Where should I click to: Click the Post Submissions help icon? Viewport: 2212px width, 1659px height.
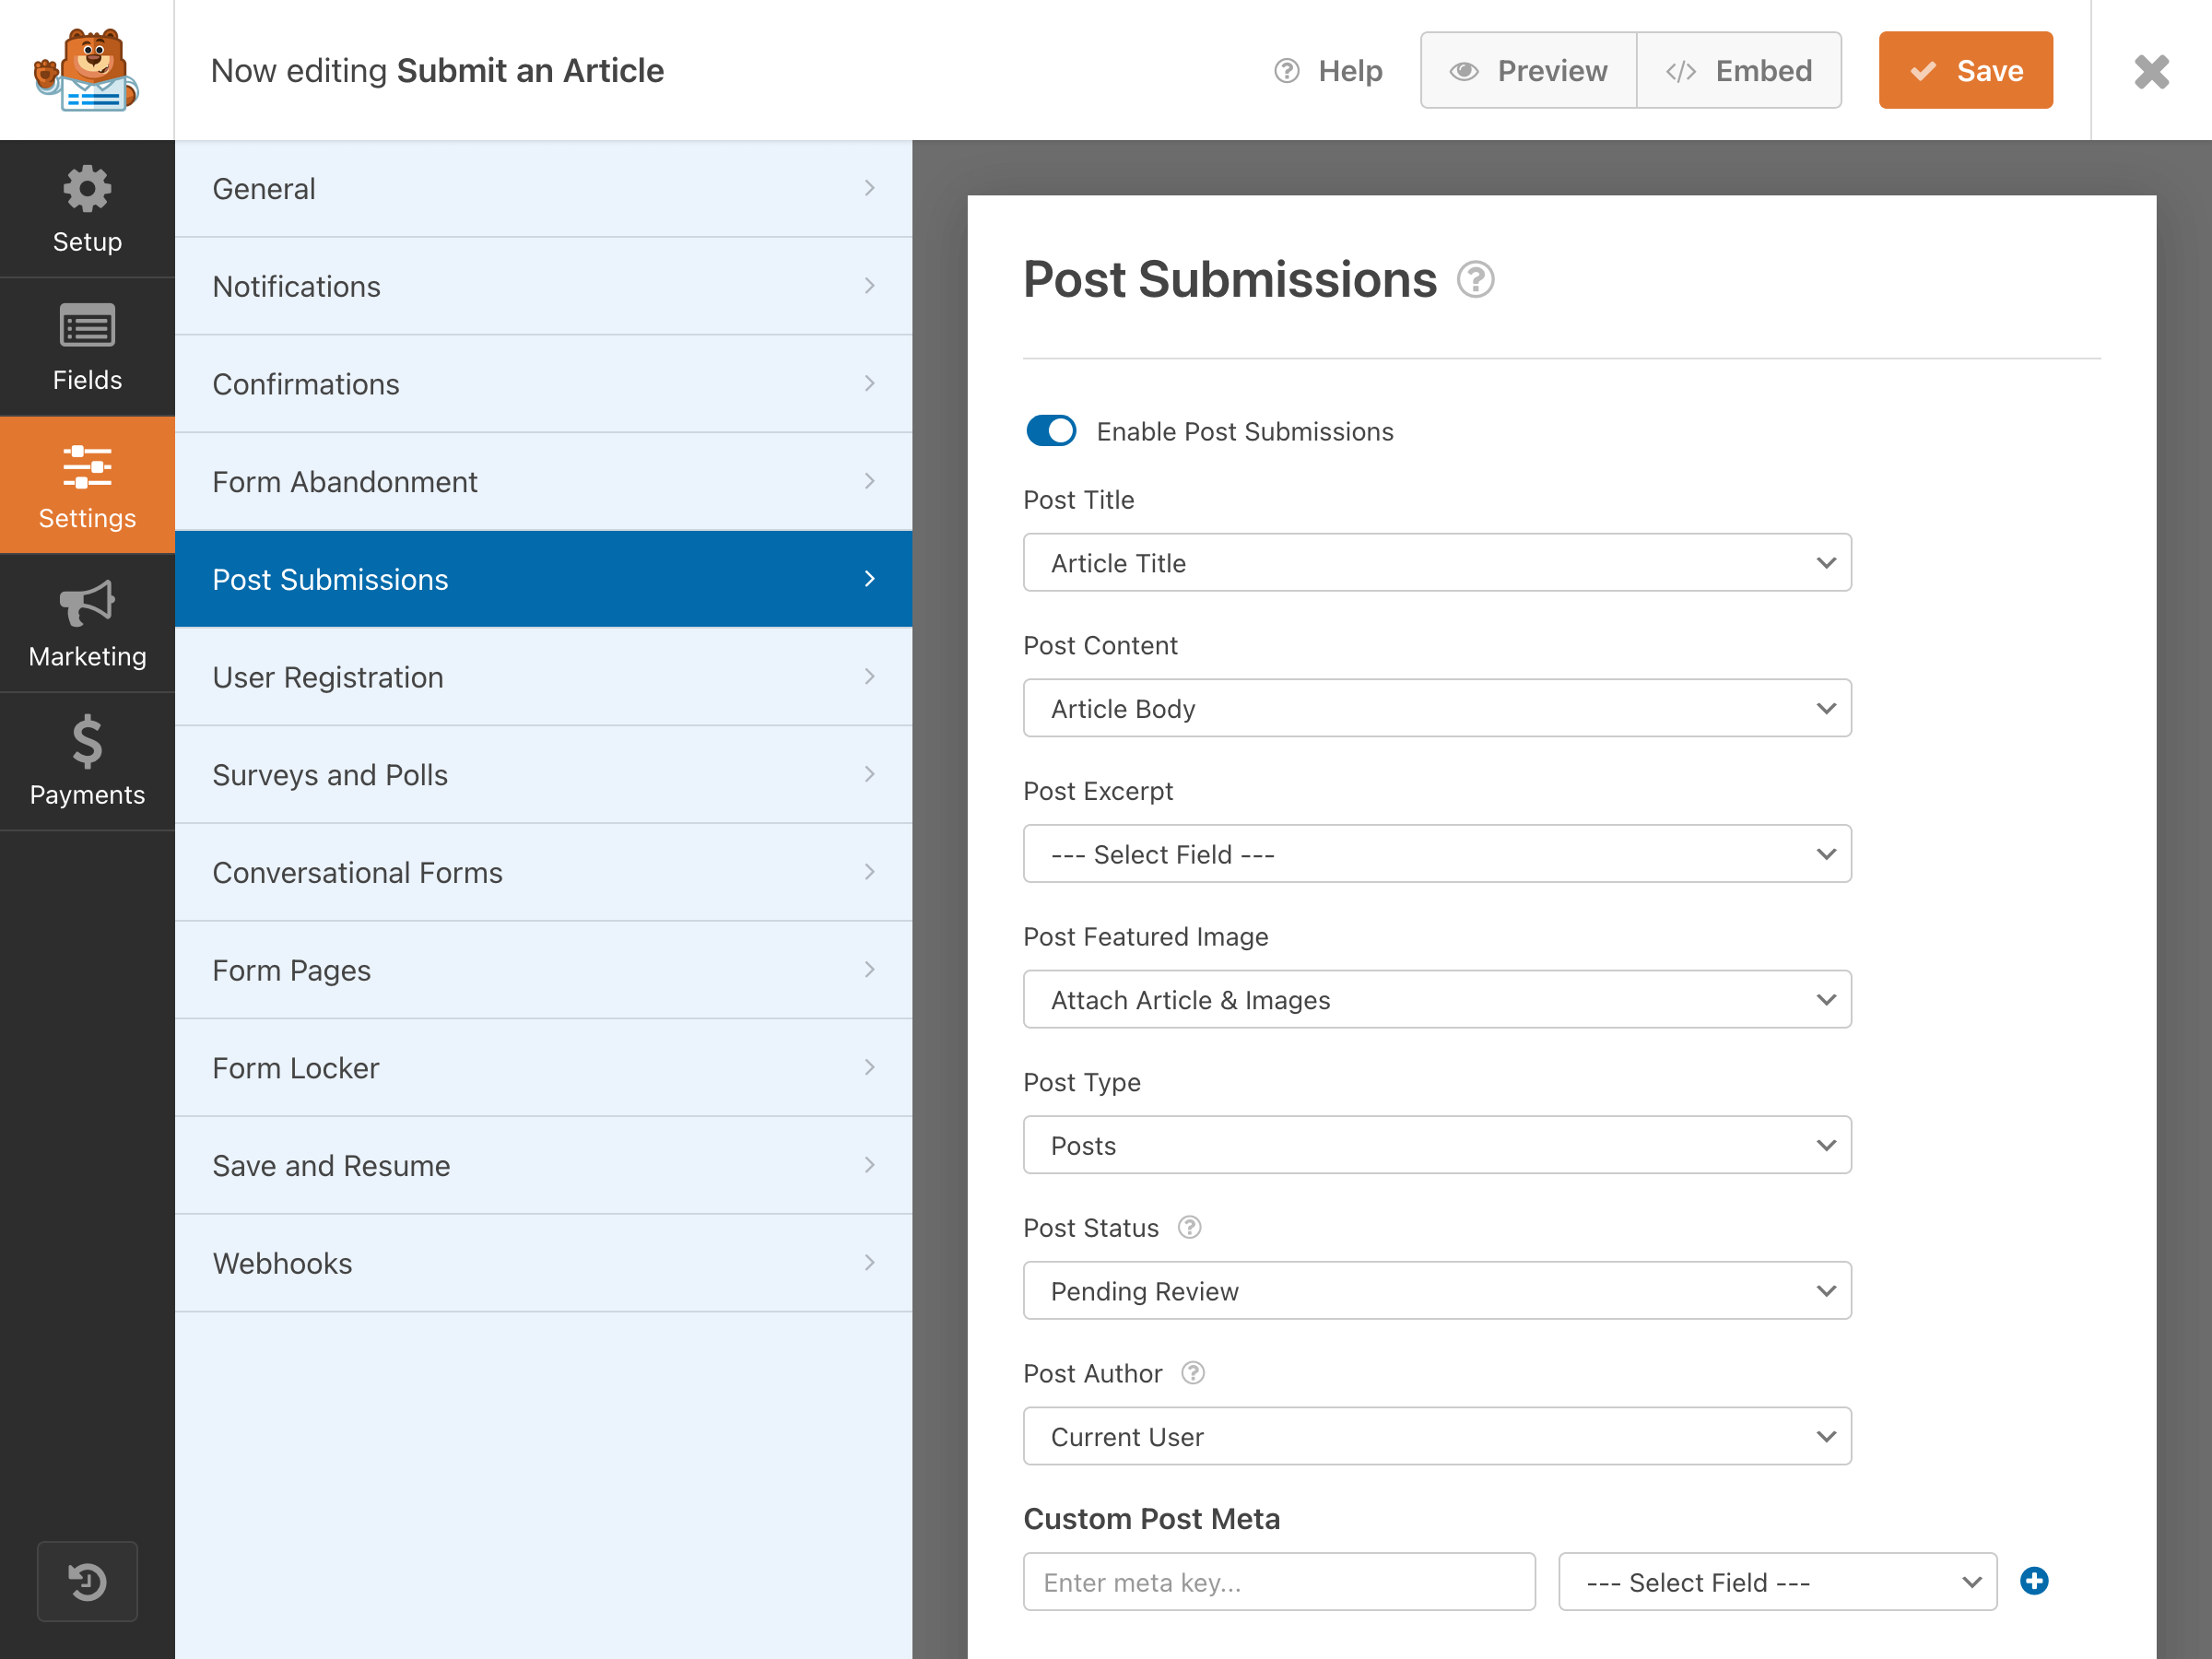click(1476, 280)
